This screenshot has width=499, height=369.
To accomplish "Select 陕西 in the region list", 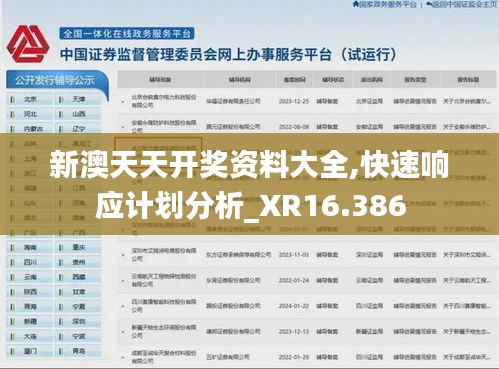I will click(x=30, y=292).
